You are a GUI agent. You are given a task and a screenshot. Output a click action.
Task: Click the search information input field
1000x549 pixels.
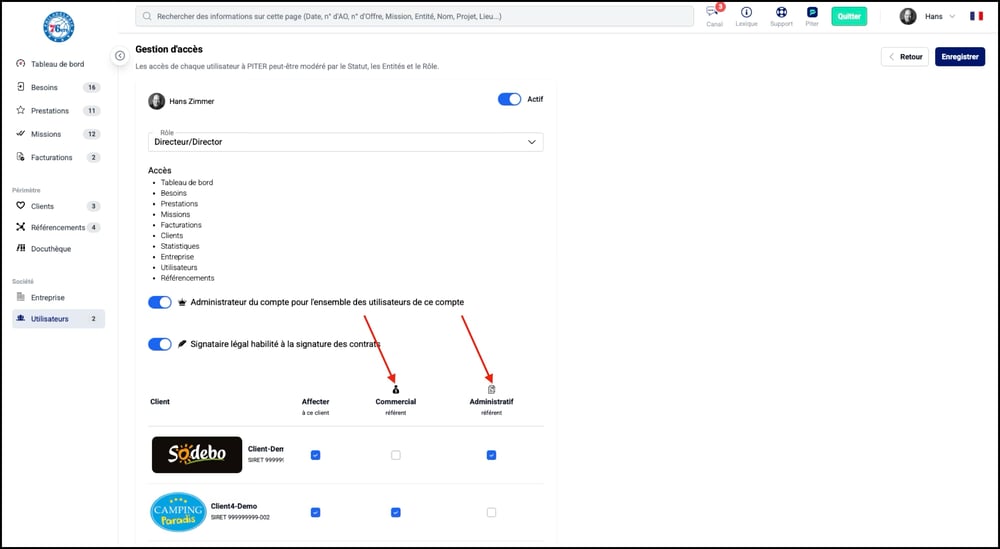coord(415,17)
